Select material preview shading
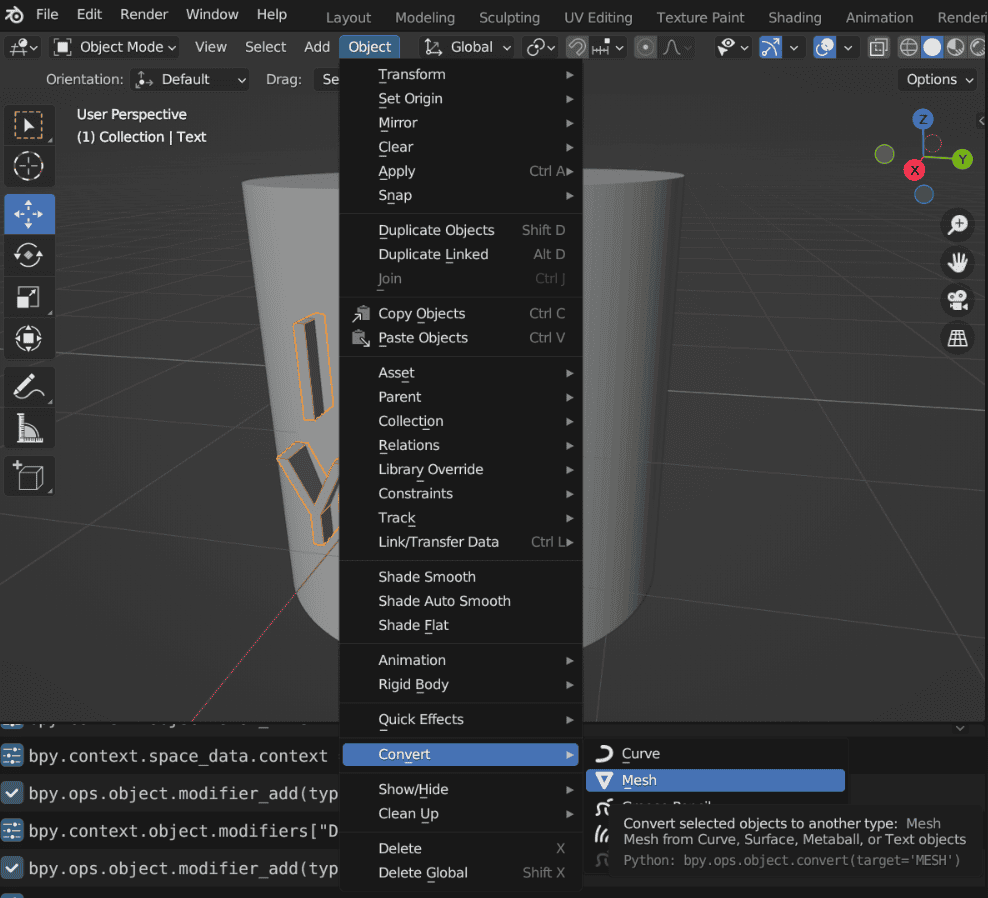The height and width of the screenshot is (898, 988). click(955, 47)
